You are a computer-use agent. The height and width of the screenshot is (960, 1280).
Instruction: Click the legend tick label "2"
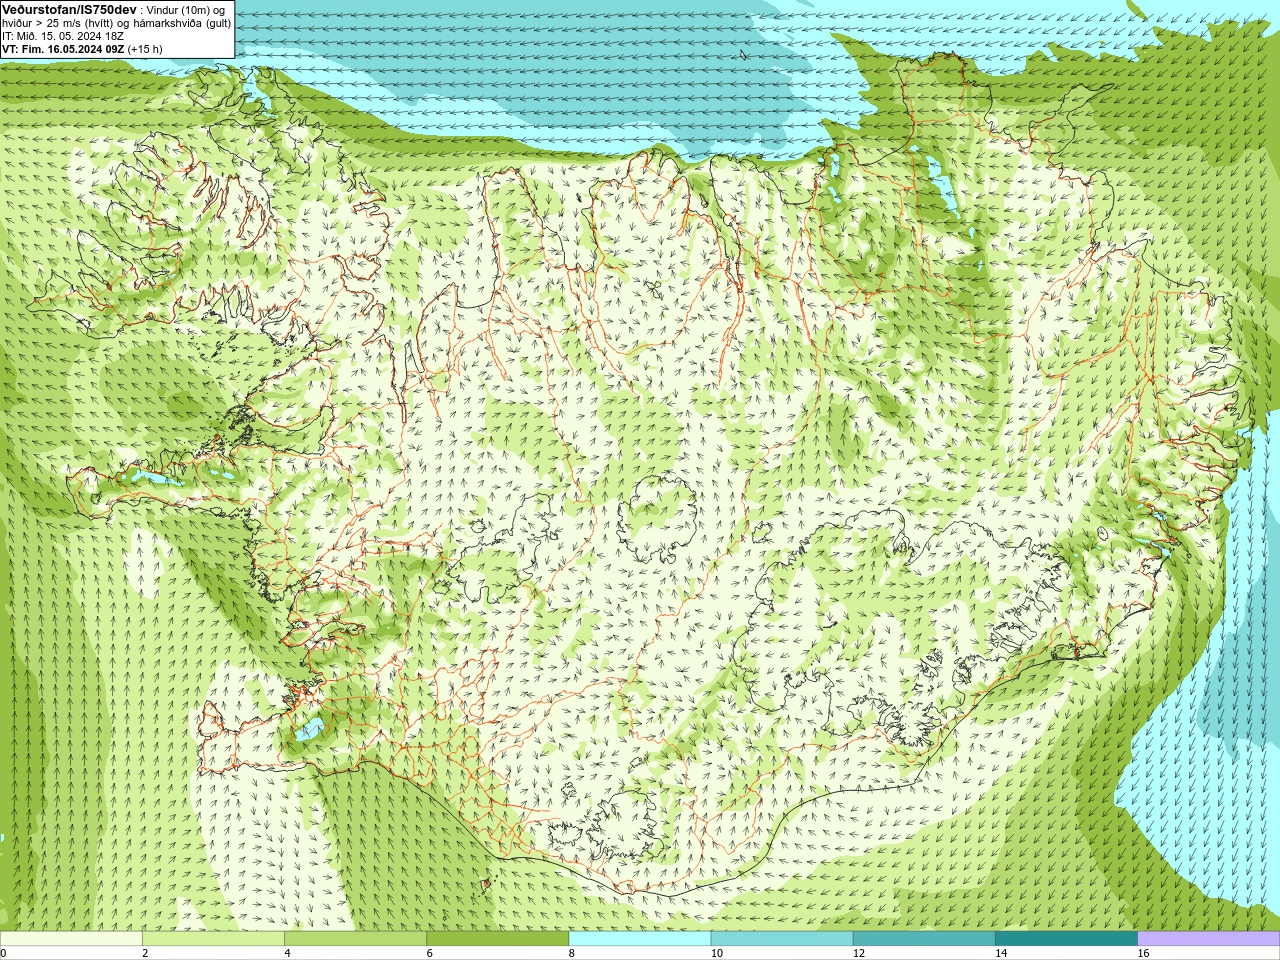pos(145,953)
